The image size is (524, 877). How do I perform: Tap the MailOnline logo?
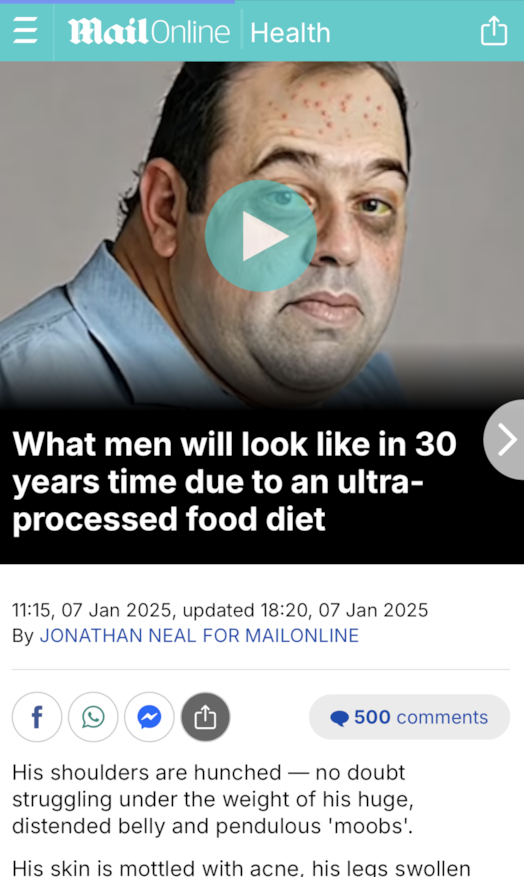(149, 31)
